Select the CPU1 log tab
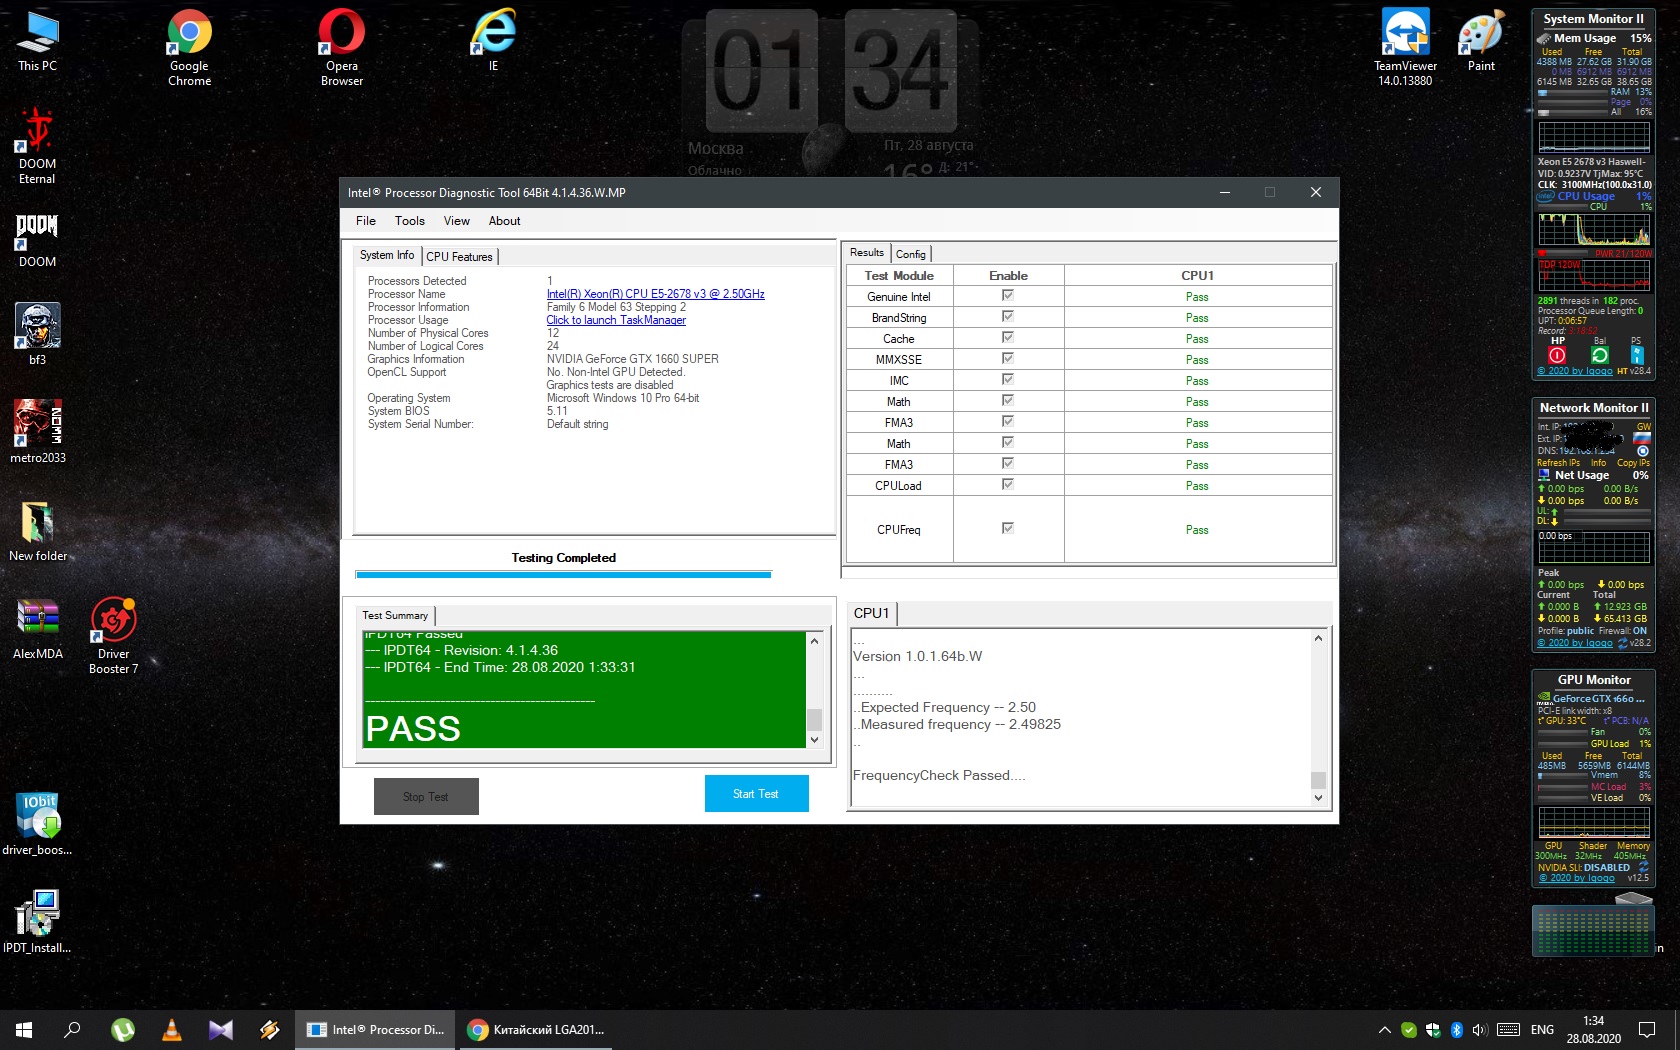This screenshot has width=1680, height=1050. click(x=871, y=613)
